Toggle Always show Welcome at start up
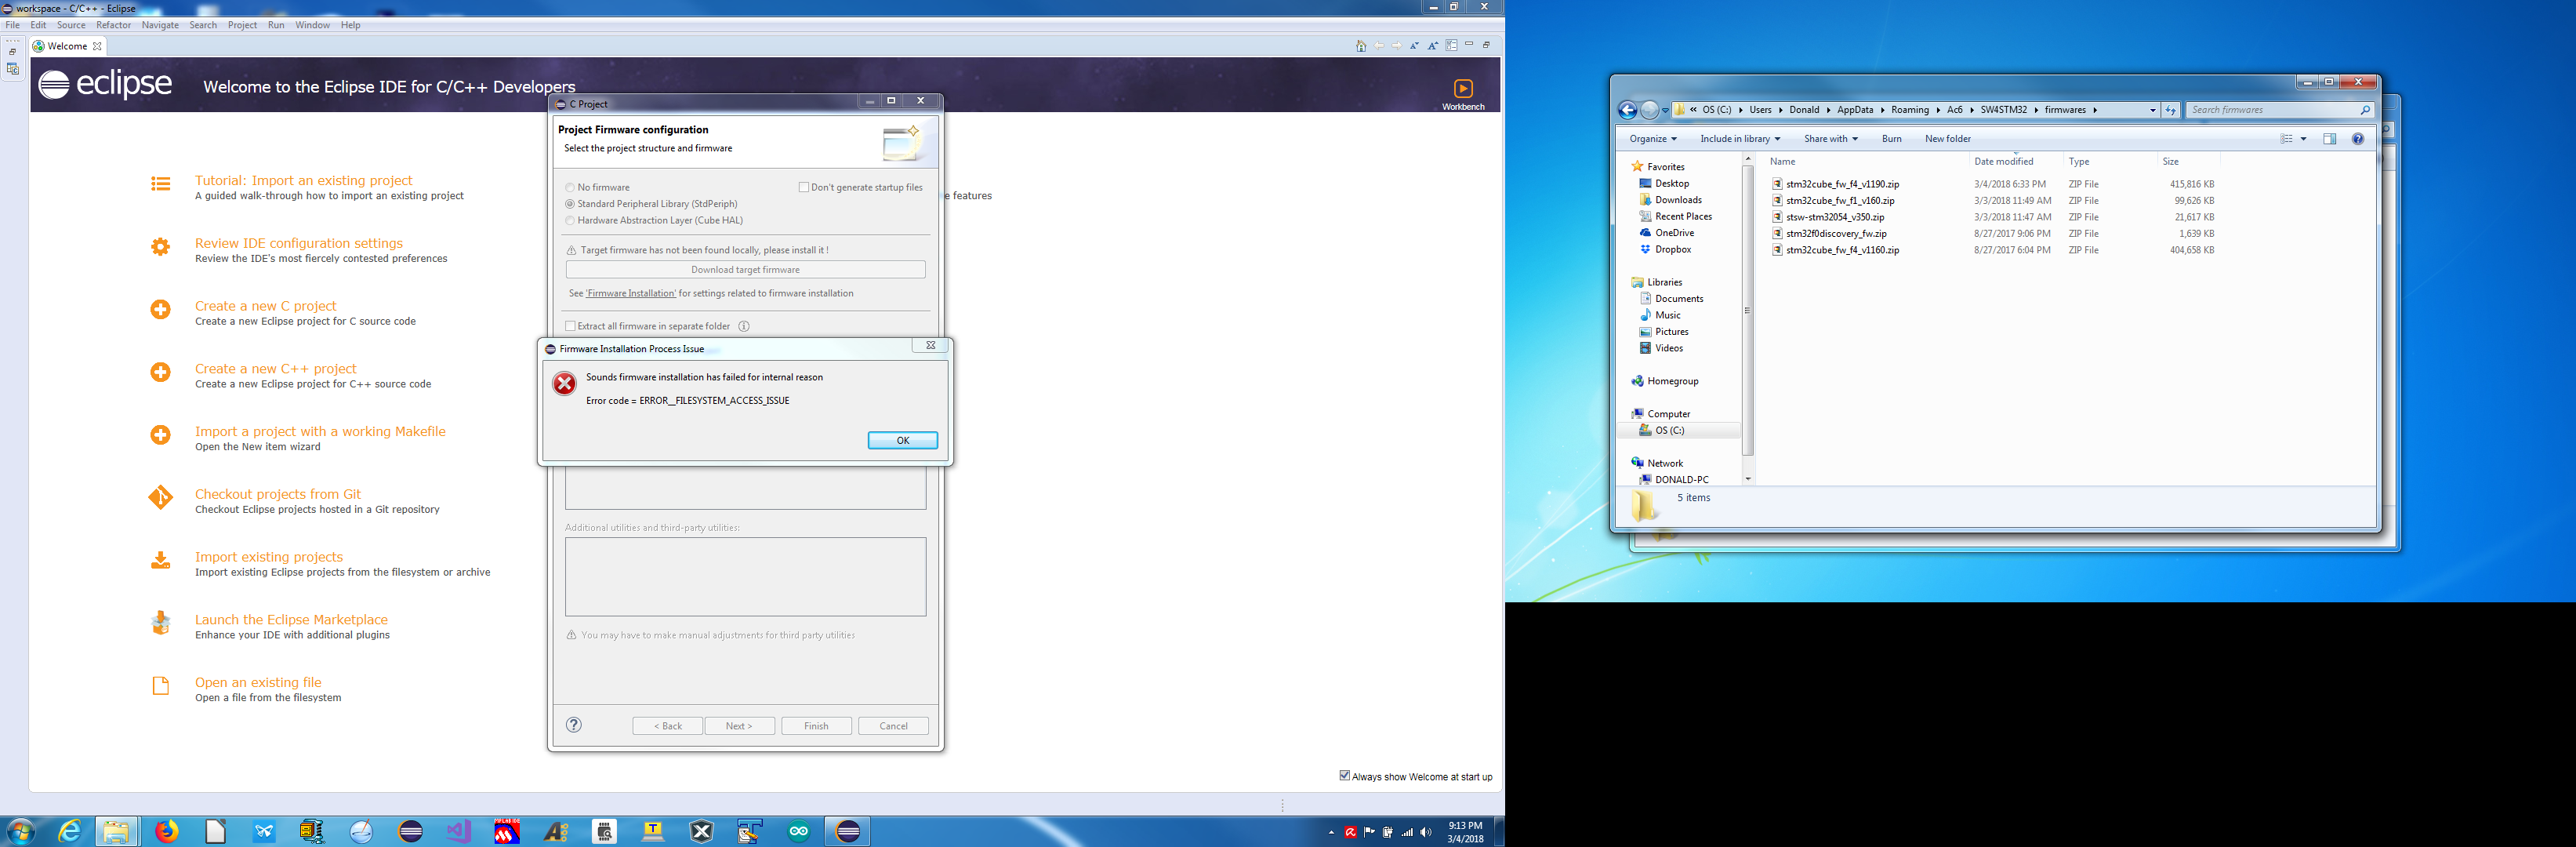2576x847 pixels. pyautogui.click(x=1344, y=776)
